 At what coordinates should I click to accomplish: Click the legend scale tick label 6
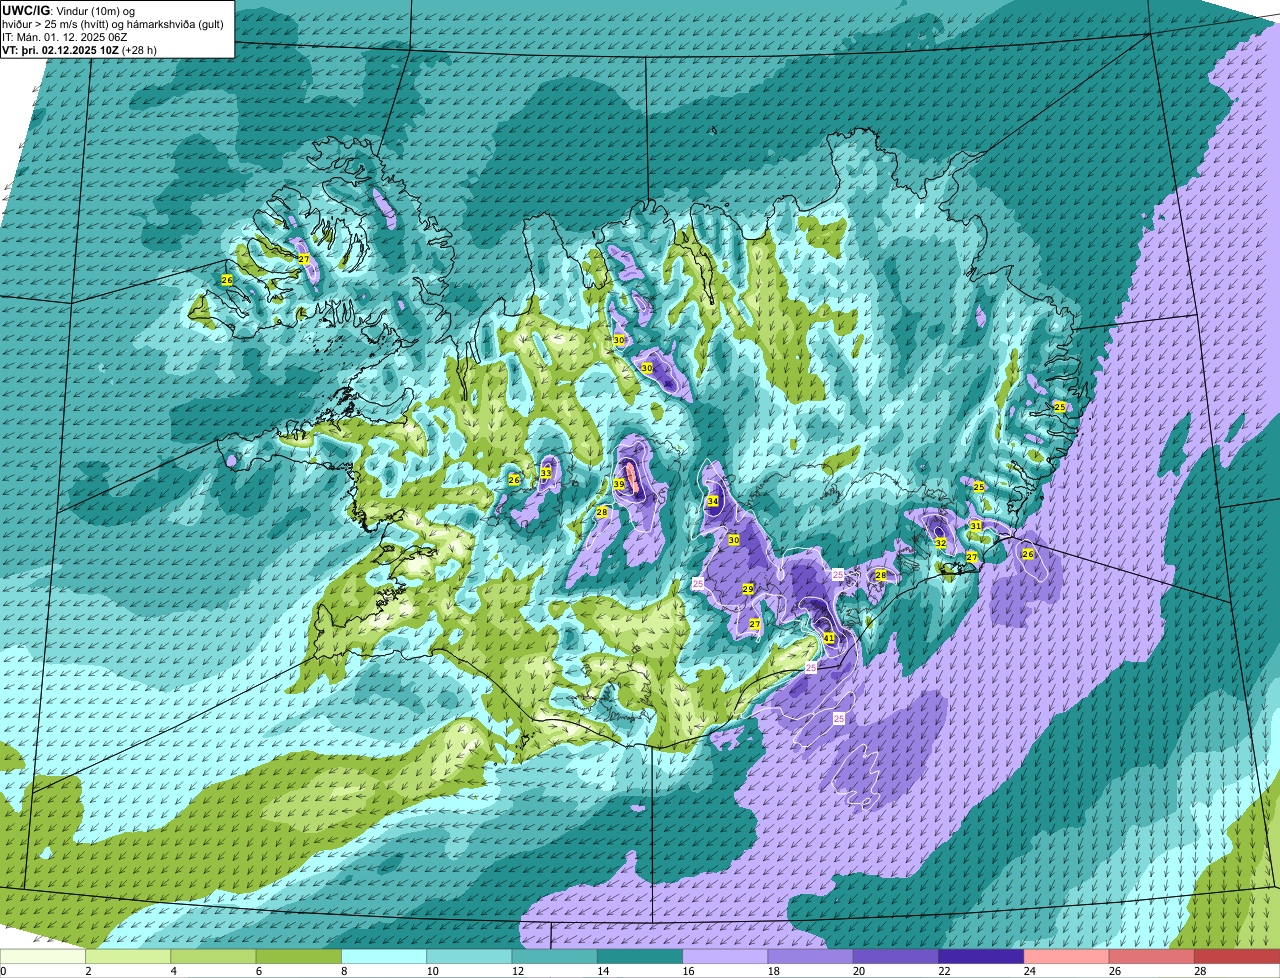[x=258, y=971]
